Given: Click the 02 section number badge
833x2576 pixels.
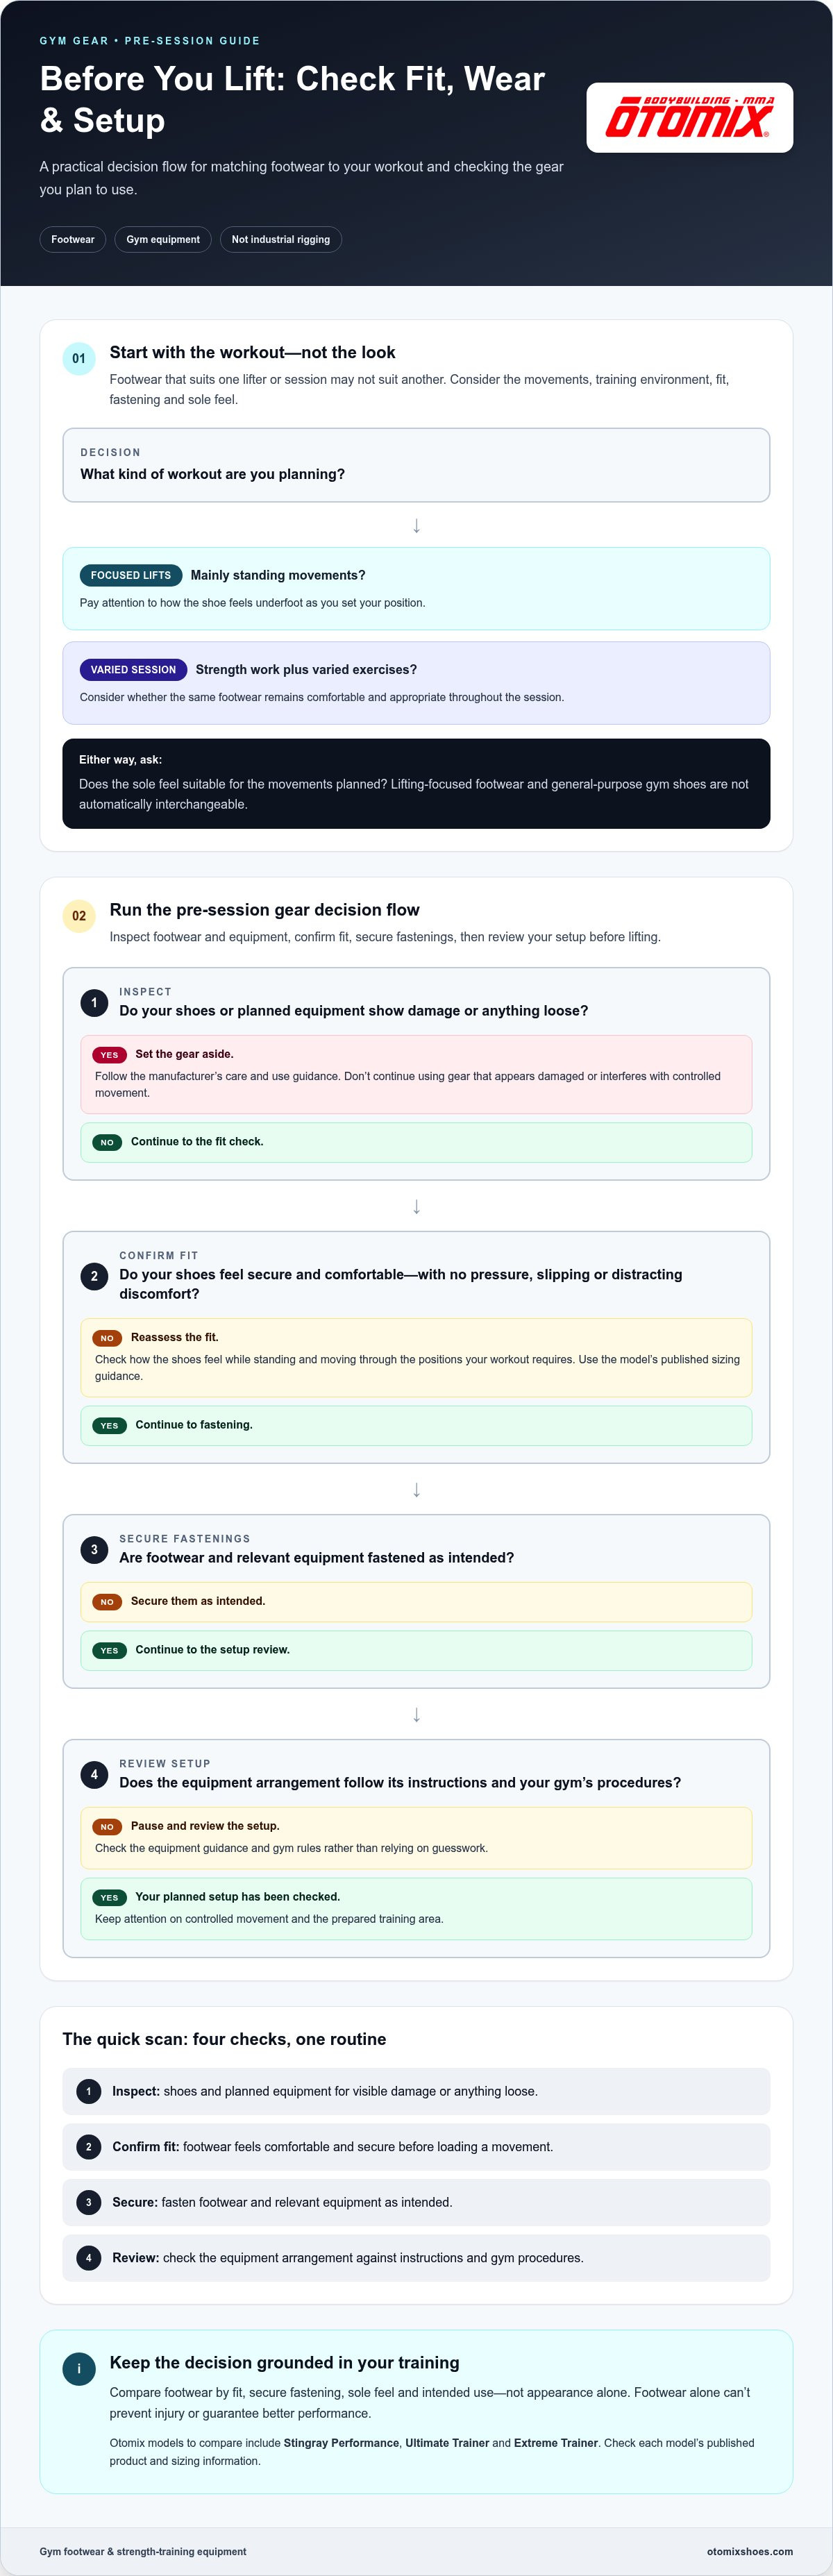Looking at the screenshot, I should pos(79,916).
